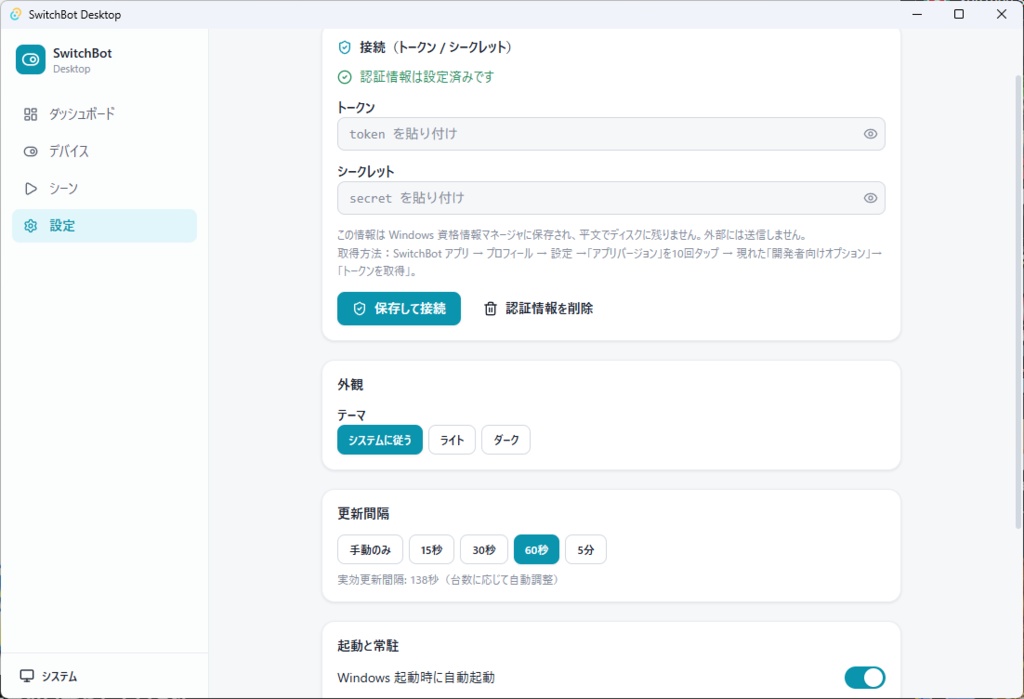The image size is (1024, 699).
Task: Set refresh interval to 30秒
Action: click(x=484, y=549)
